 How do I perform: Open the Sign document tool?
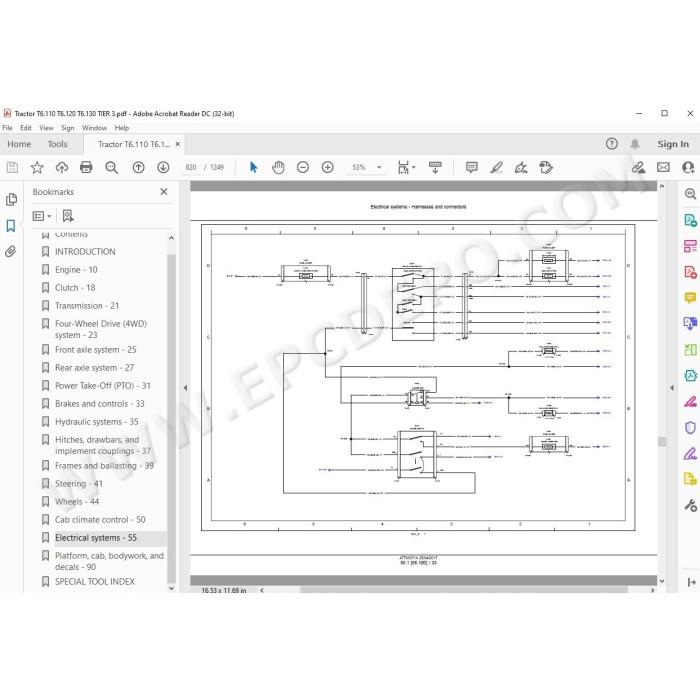pyautogui.click(x=521, y=167)
